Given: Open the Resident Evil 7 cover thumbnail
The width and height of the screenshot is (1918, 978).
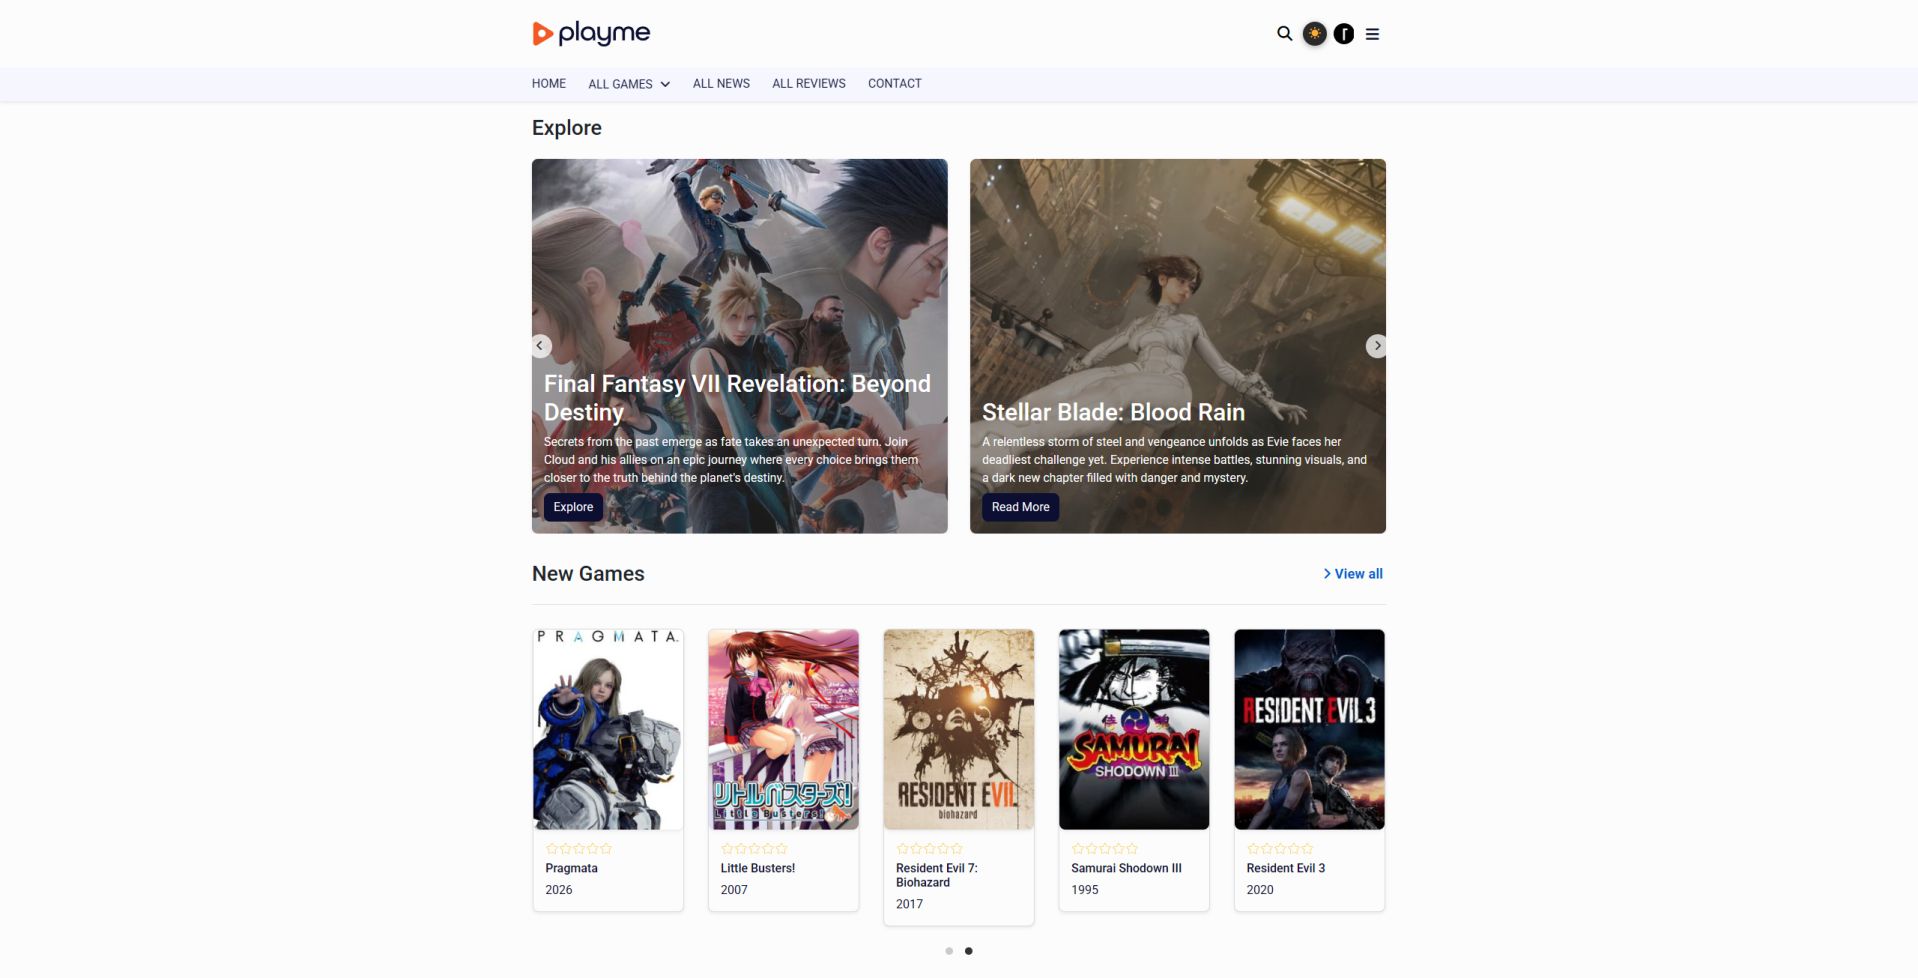Looking at the screenshot, I should pos(959,729).
